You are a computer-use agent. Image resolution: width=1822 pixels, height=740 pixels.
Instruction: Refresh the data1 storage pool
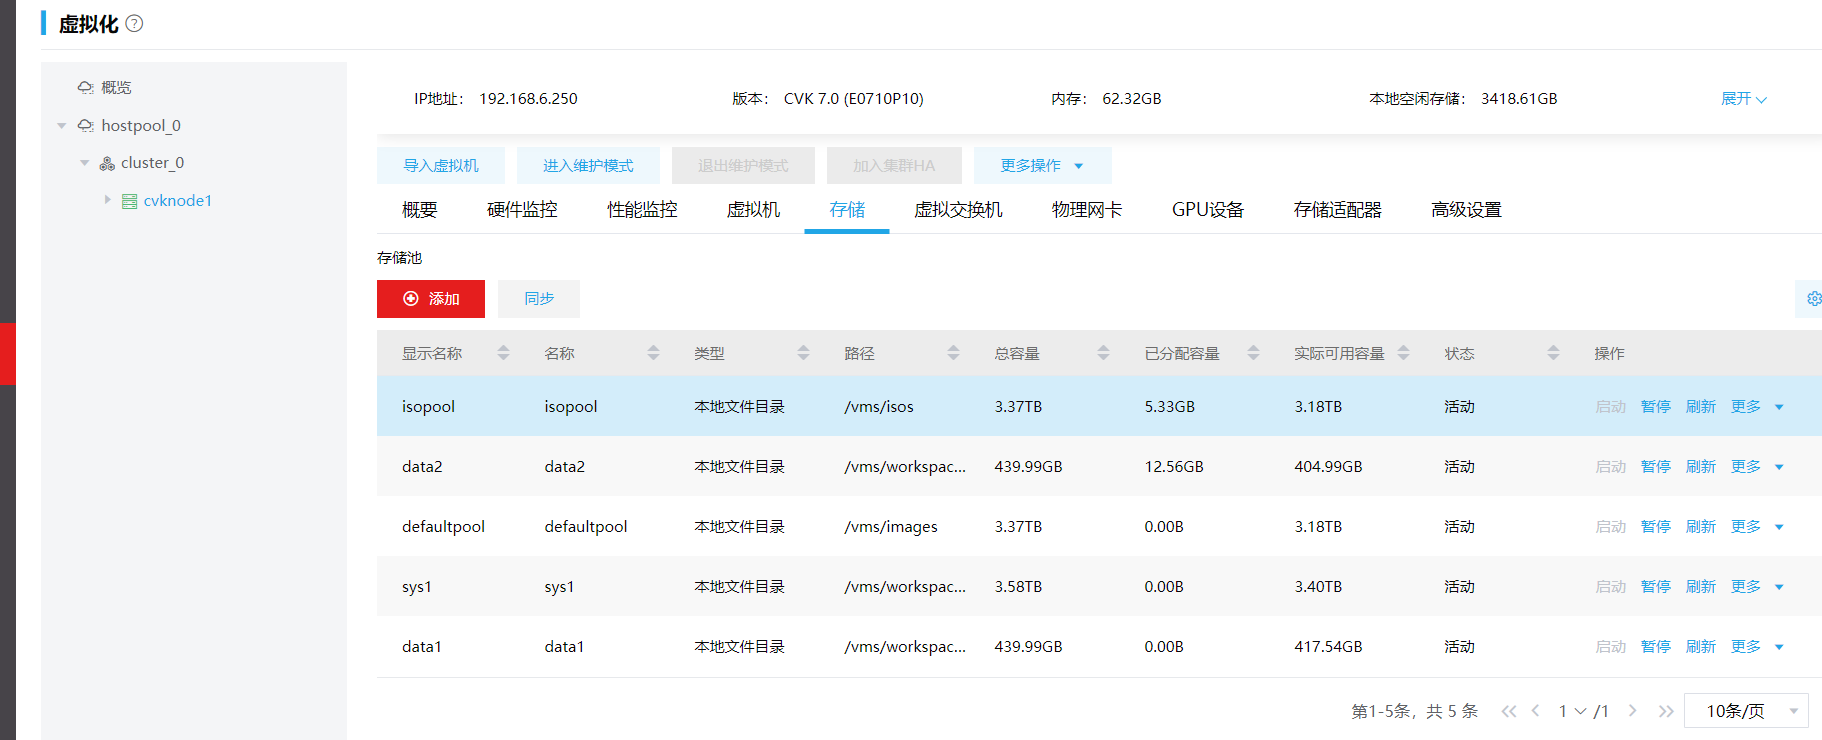(x=1701, y=647)
